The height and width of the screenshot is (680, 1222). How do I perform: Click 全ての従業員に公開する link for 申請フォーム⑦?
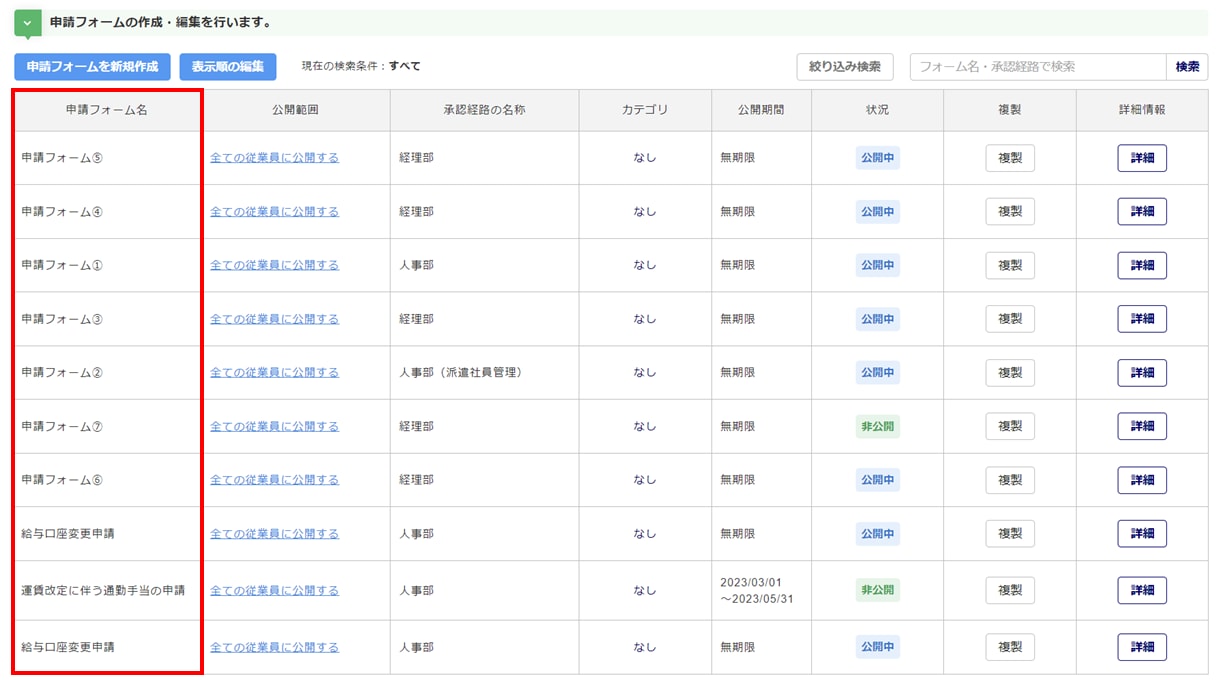click(274, 426)
